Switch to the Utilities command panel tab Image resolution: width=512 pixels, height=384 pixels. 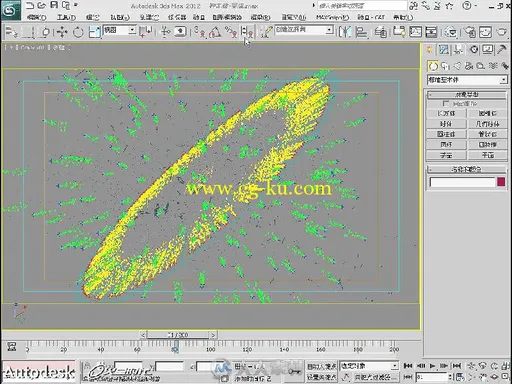(502, 50)
